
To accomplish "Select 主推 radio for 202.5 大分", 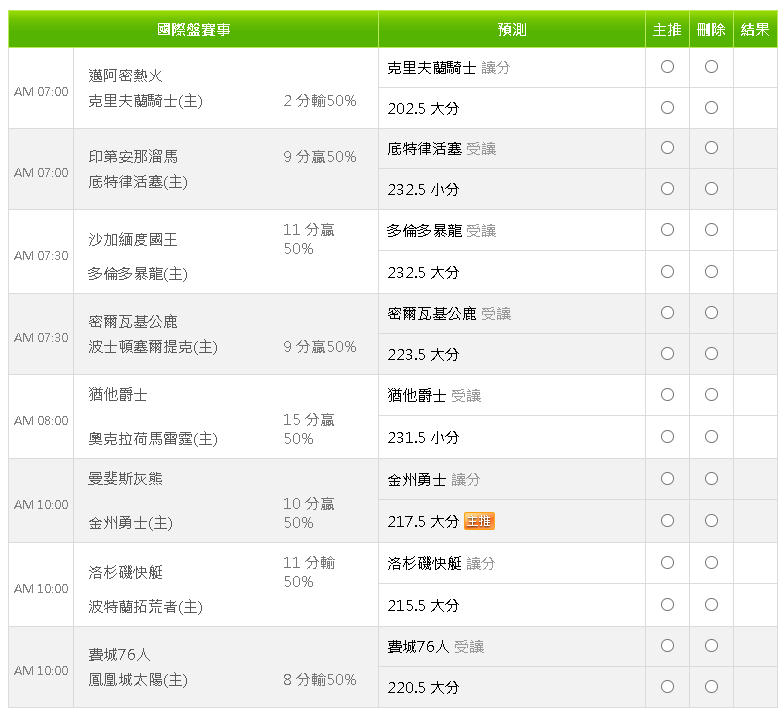I will coord(667,107).
